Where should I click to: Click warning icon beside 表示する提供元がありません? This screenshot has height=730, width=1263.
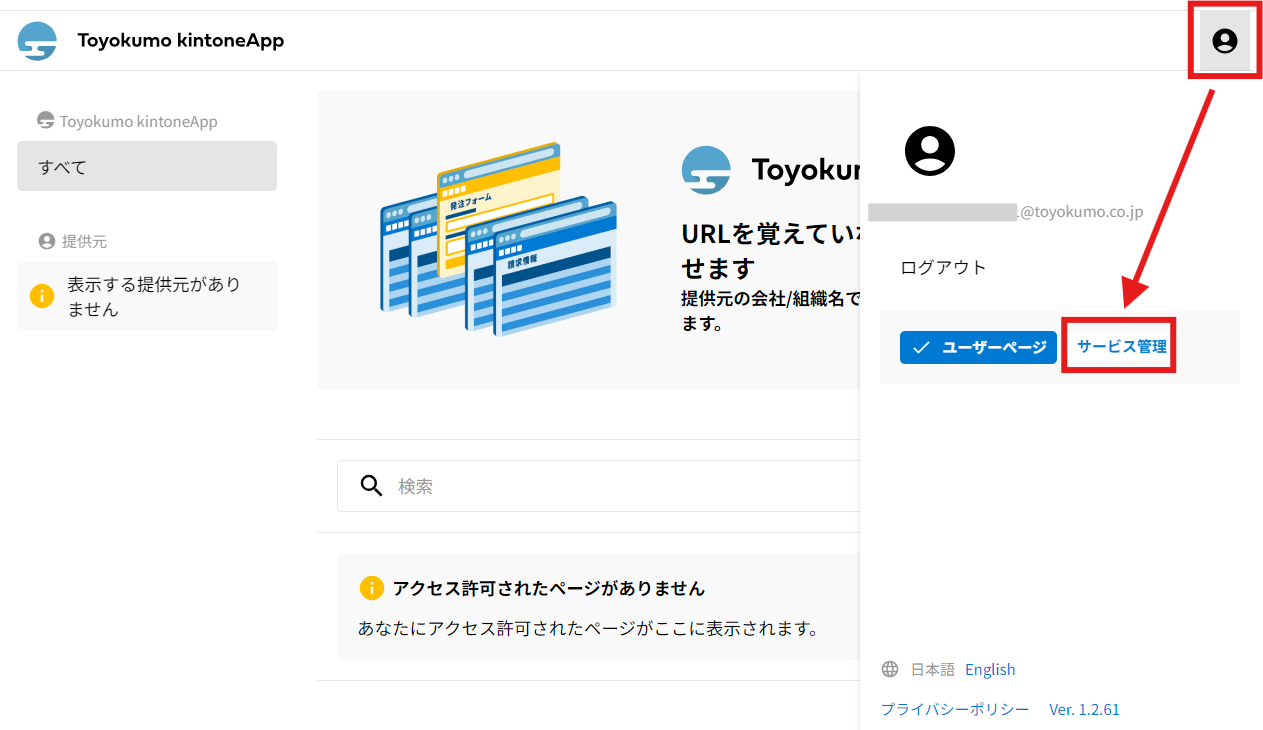[42, 296]
